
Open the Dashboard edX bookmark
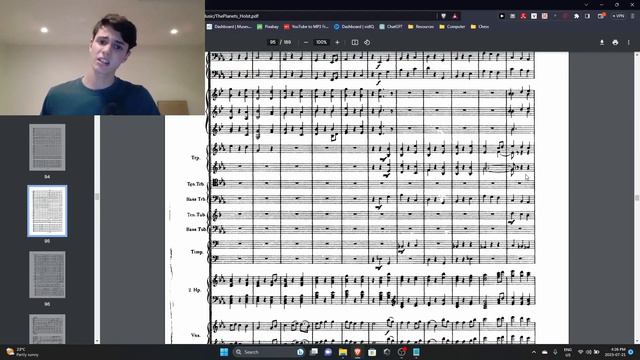click(x=354, y=27)
